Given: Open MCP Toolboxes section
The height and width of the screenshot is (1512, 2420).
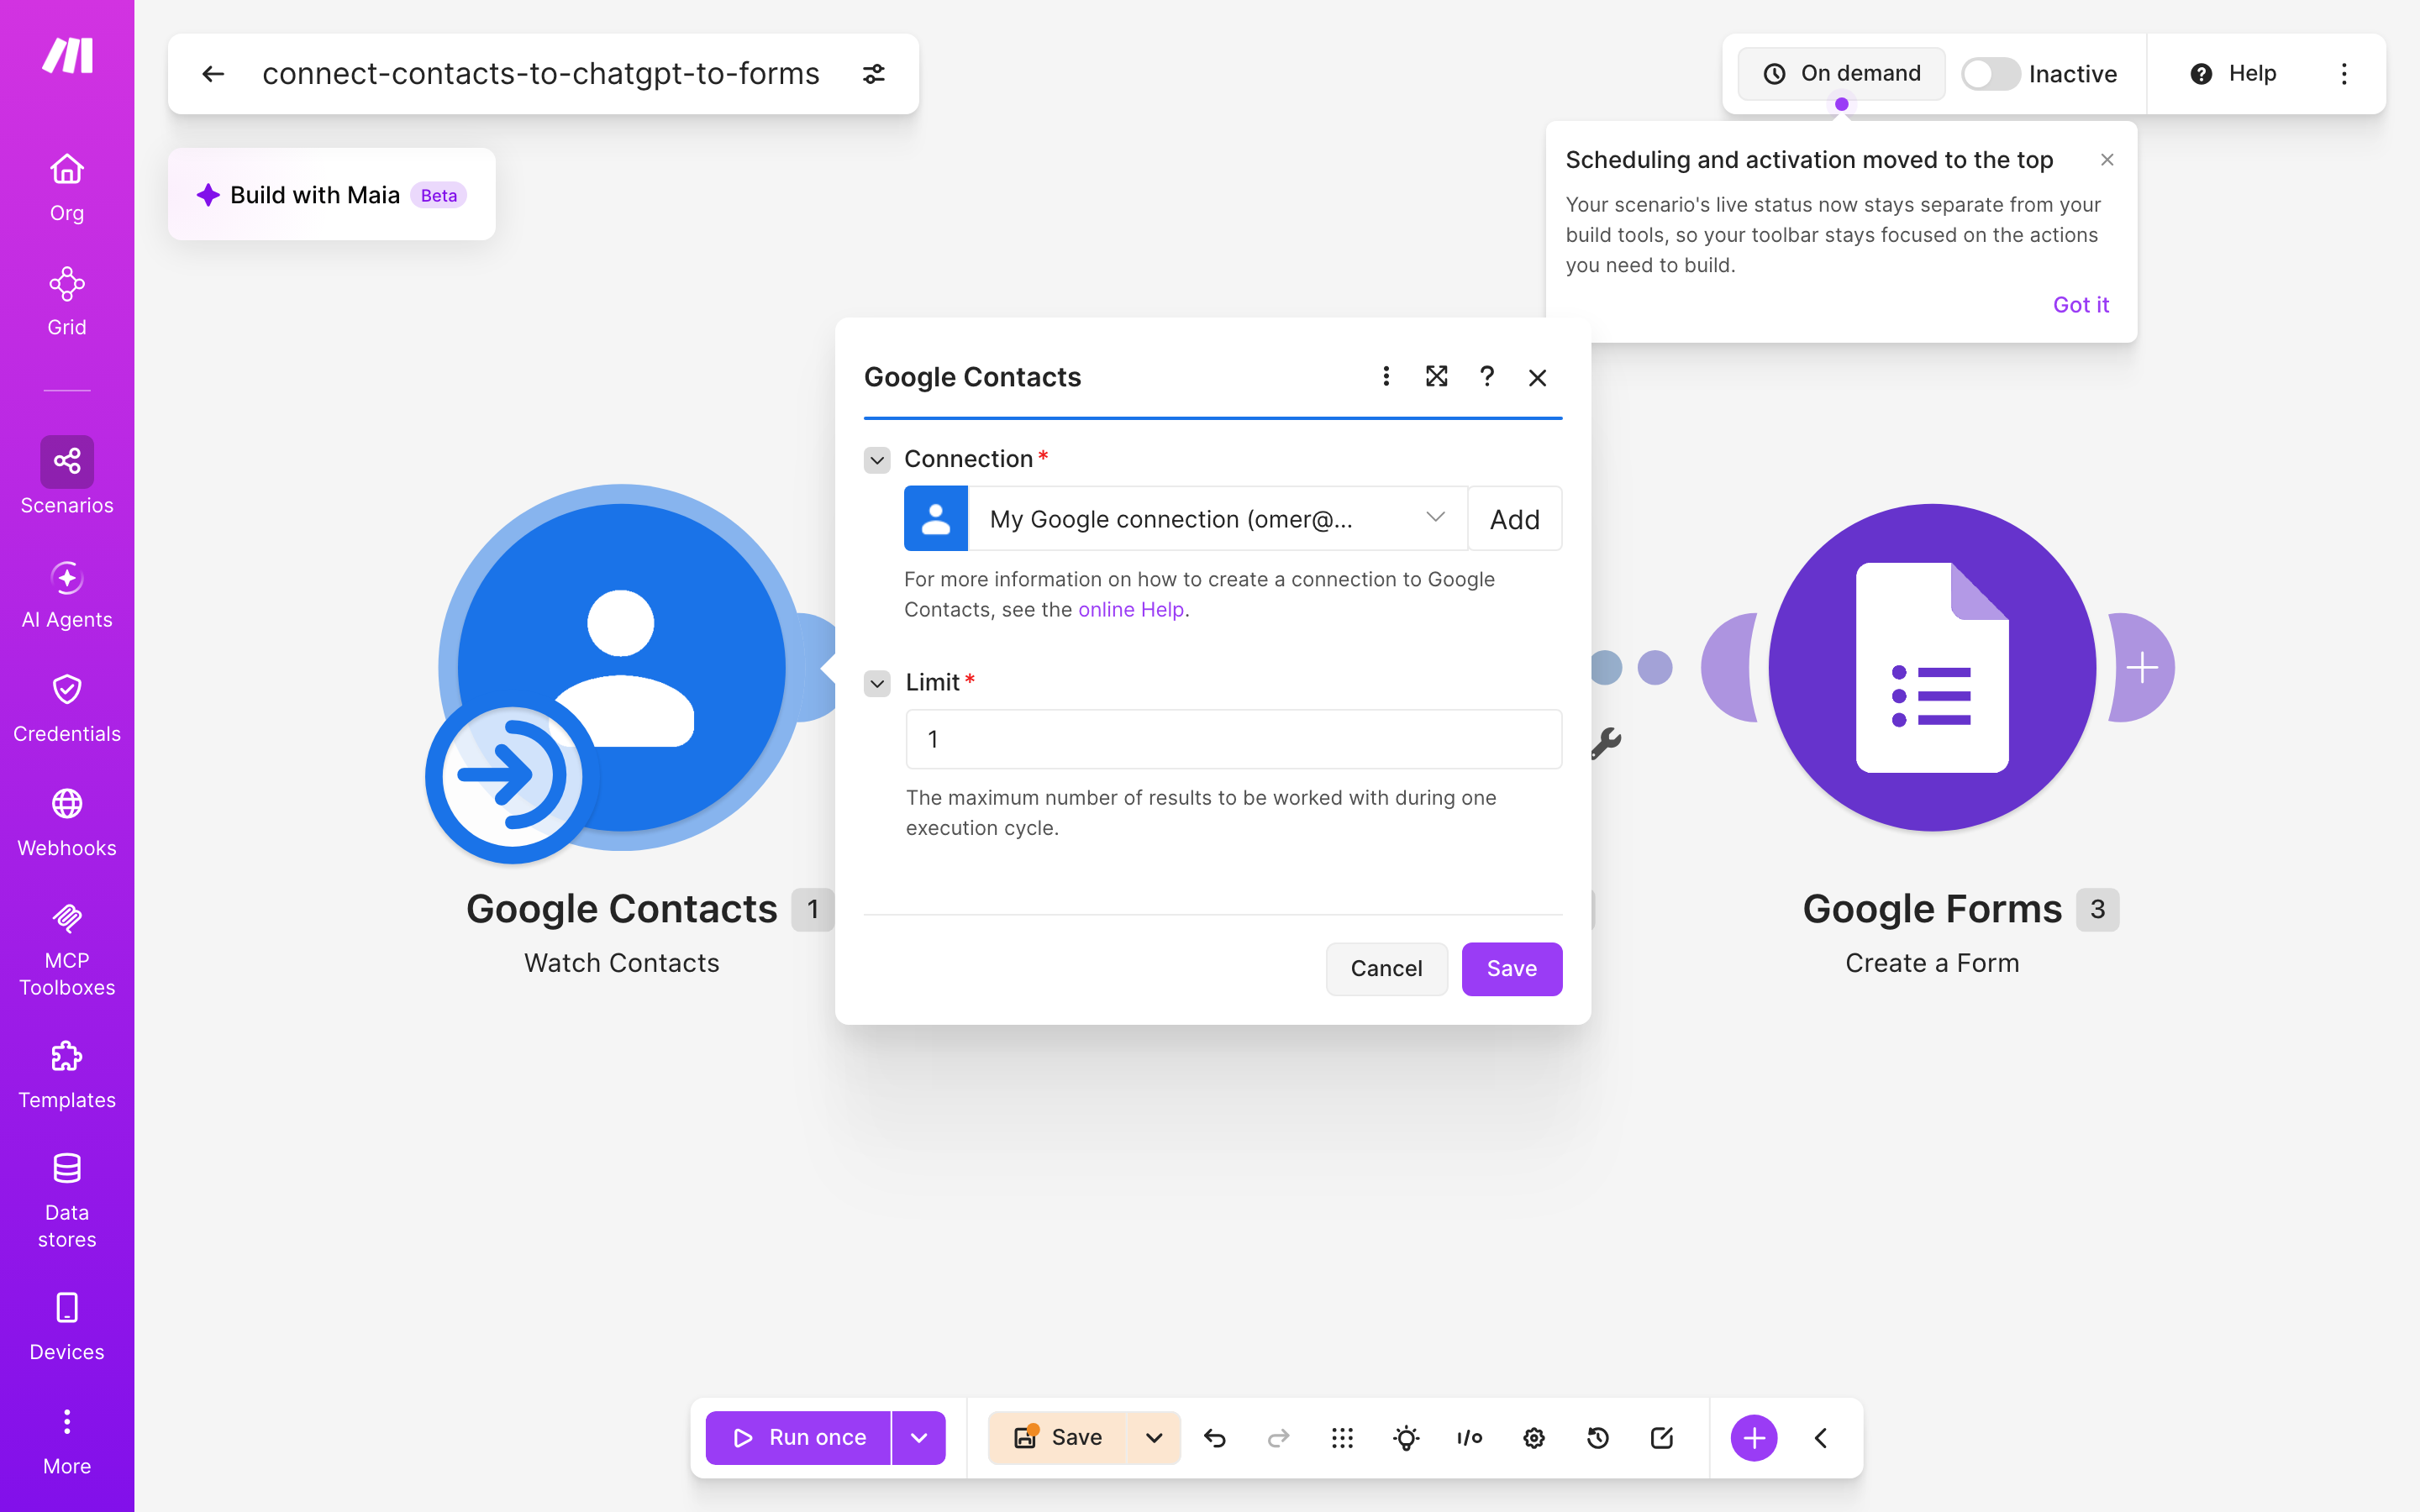Looking at the screenshot, I should 67,949.
